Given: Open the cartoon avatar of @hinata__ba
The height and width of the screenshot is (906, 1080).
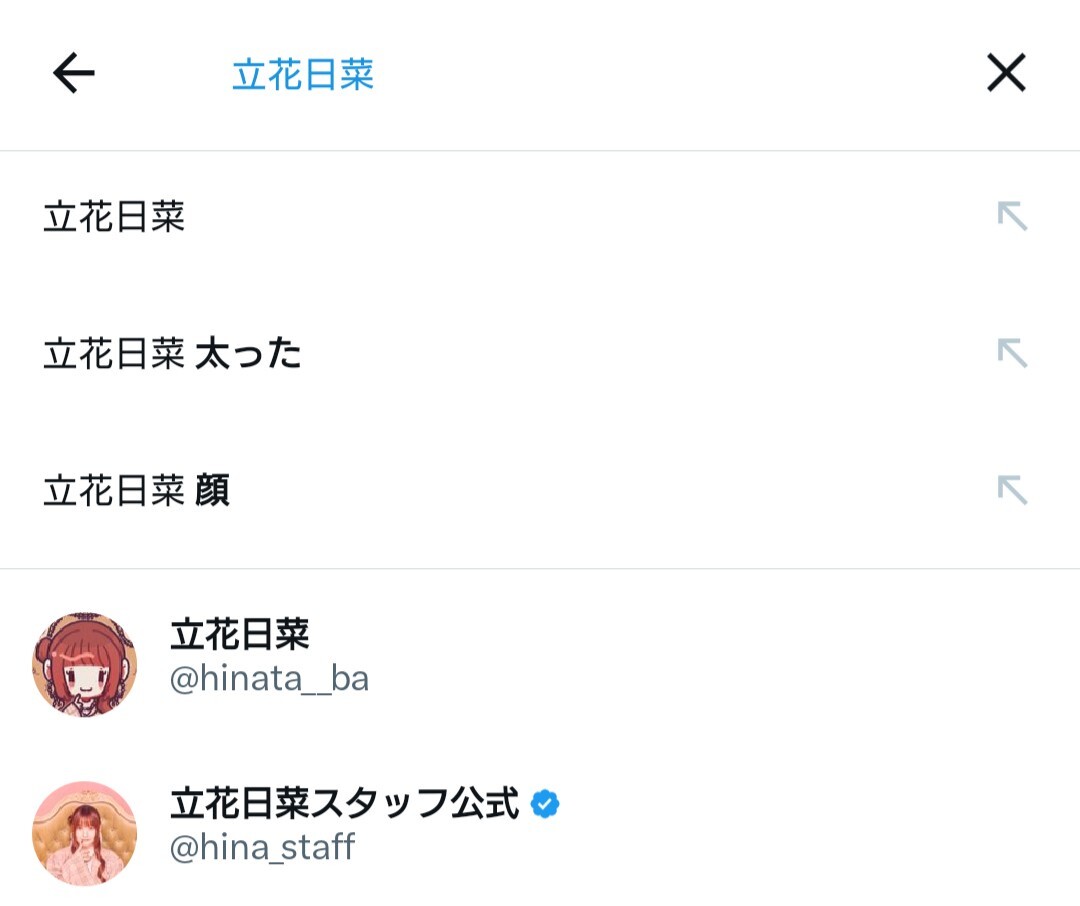Looking at the screenshot, I should pos(84,664).
